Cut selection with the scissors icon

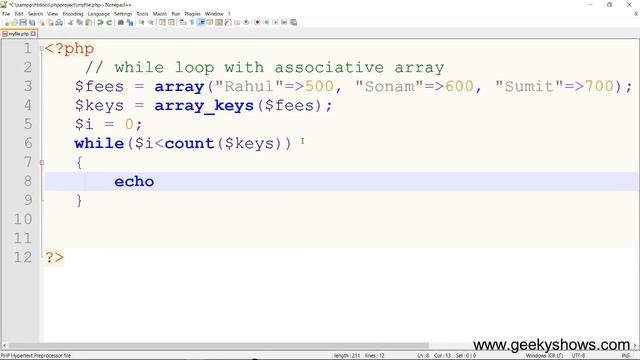[x=70, y=22]
